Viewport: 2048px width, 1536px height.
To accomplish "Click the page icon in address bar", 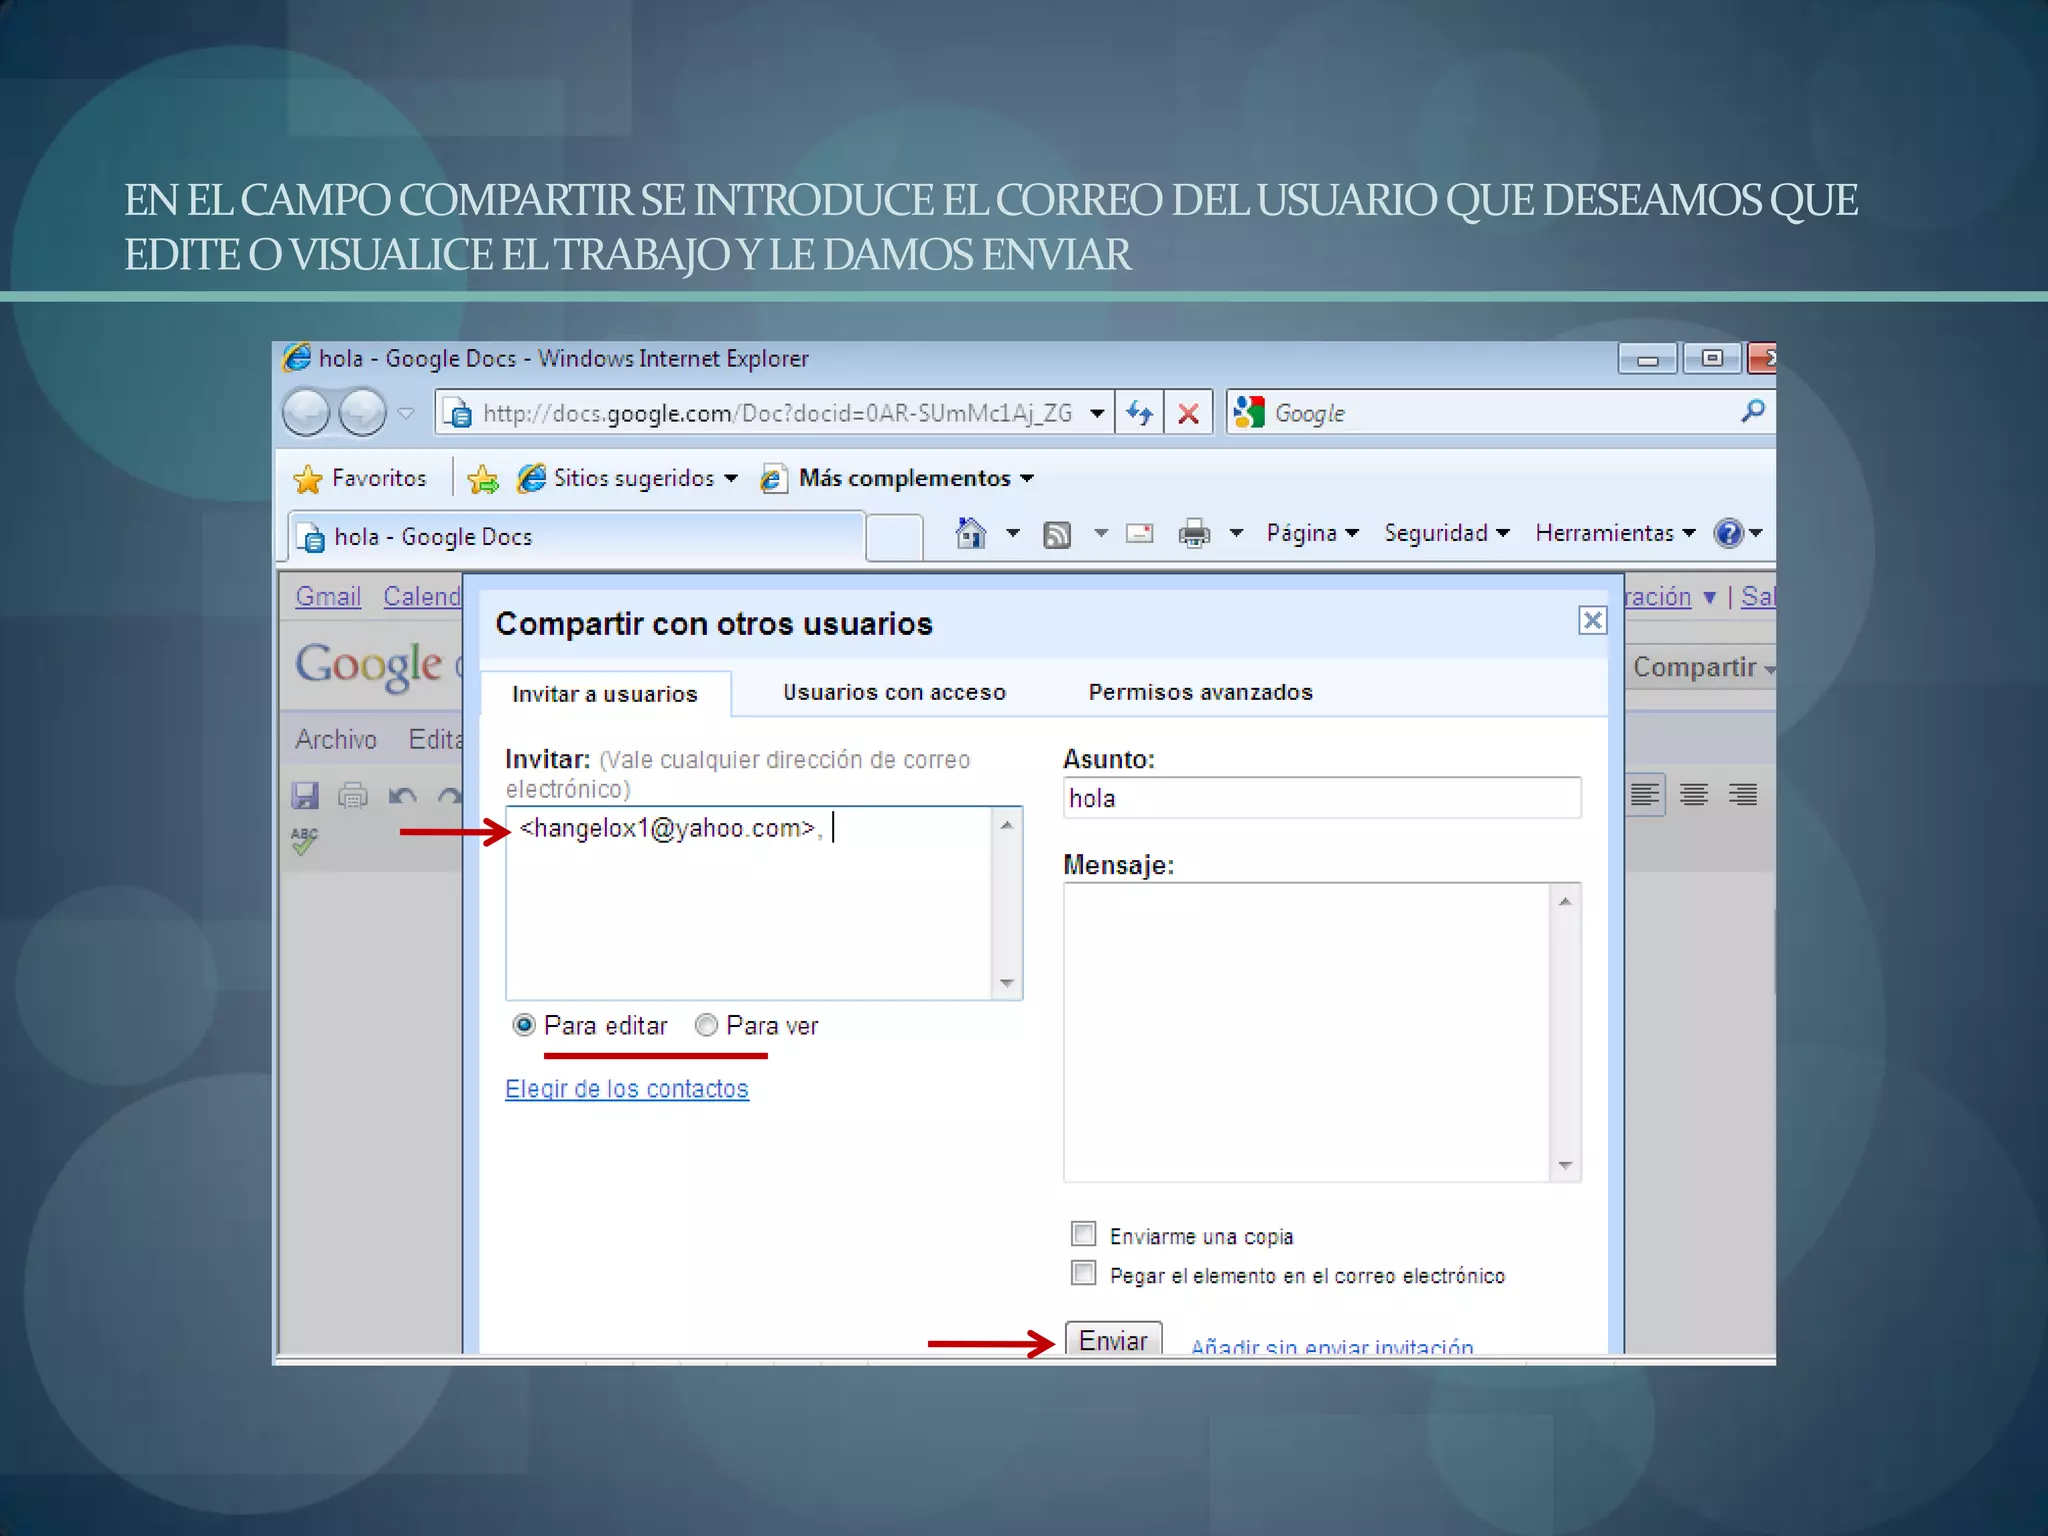I will (x=458, y=413).
